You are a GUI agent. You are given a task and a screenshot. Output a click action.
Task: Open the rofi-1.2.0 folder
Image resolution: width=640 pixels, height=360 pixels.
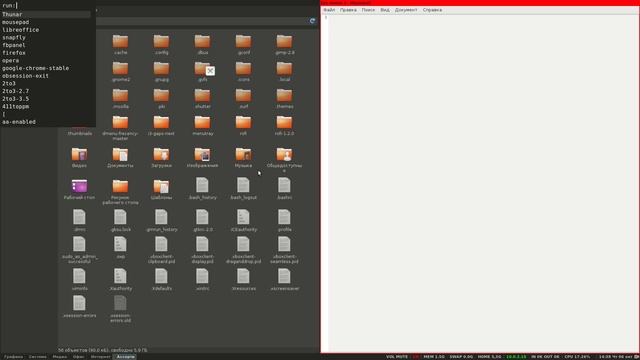click(x=284, y=125)
